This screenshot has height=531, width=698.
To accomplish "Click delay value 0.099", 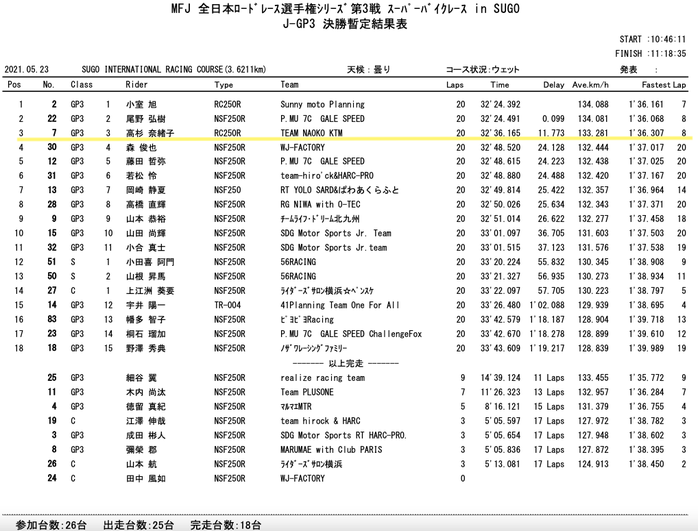I will tap(553, 119).
